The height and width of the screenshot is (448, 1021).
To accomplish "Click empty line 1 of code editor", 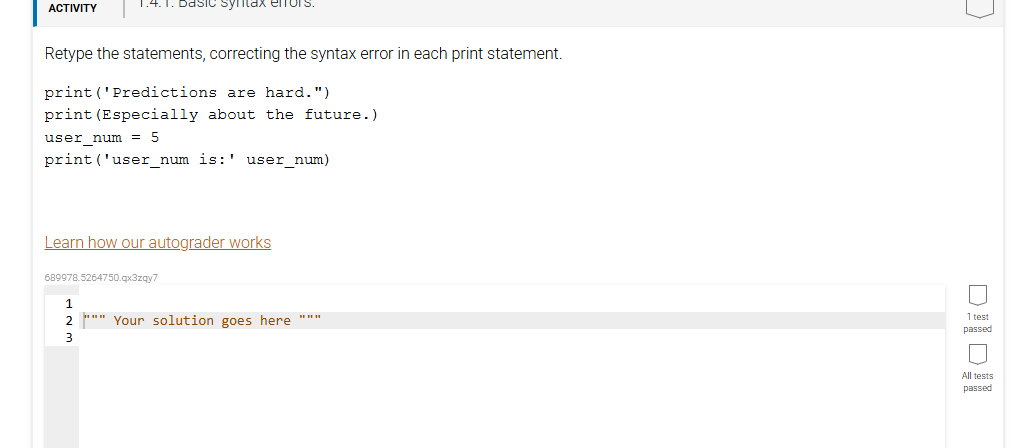I will pos(512,303).
